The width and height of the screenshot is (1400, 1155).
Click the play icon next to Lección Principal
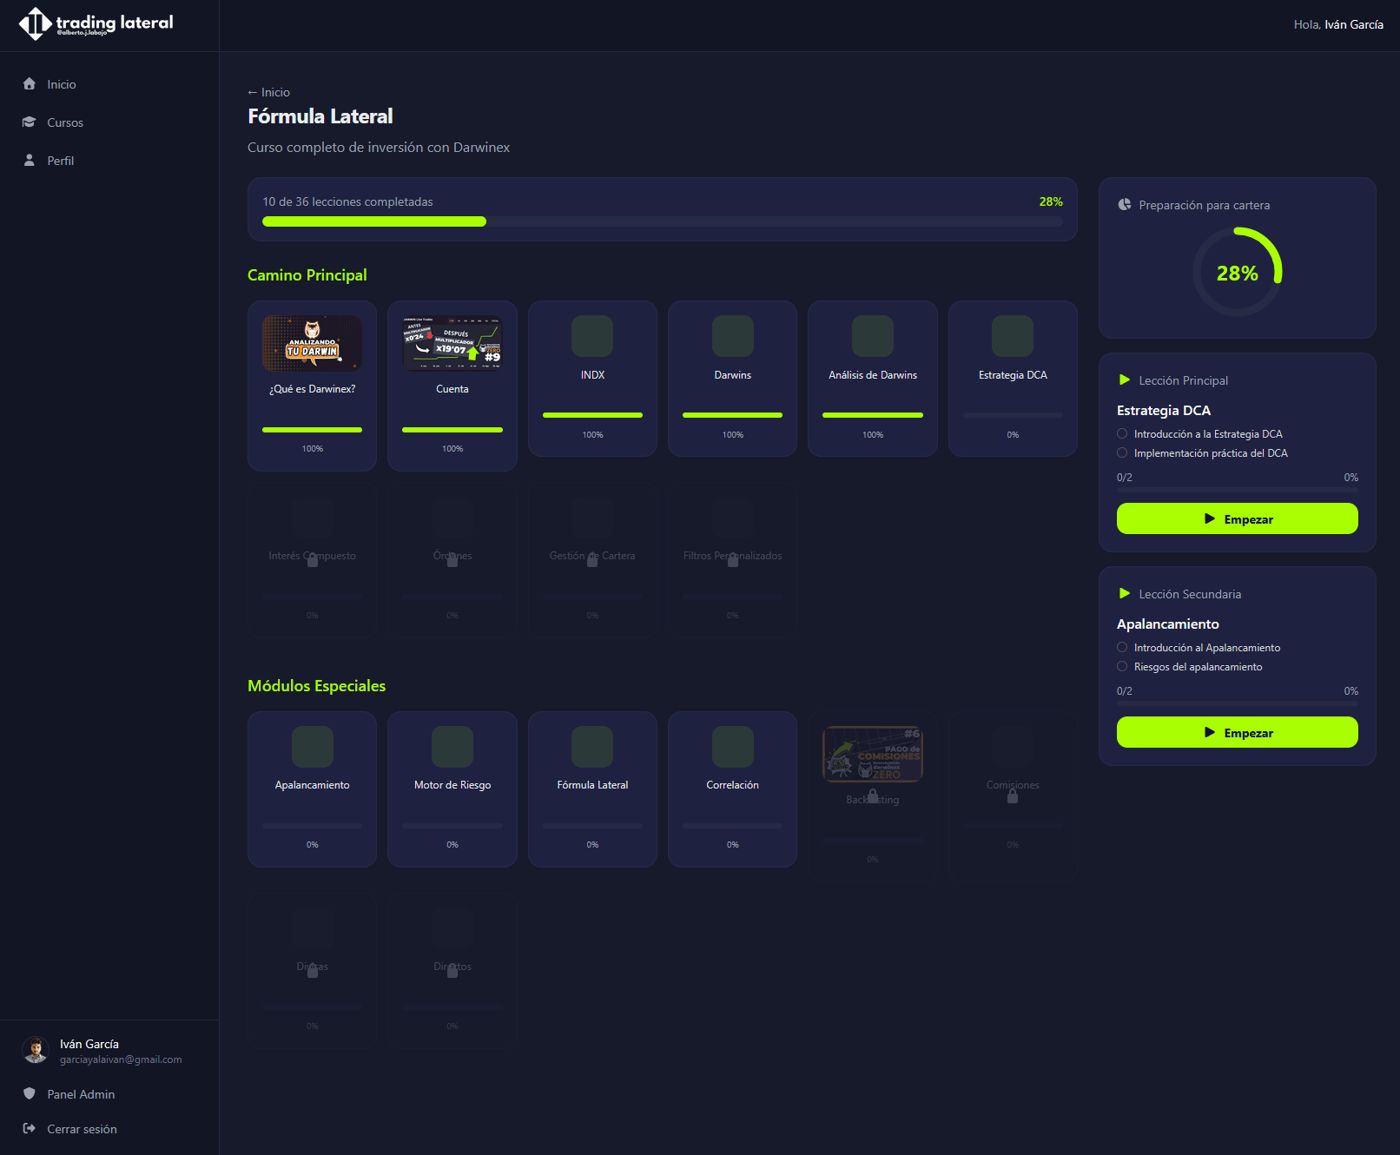point(1124,380)
